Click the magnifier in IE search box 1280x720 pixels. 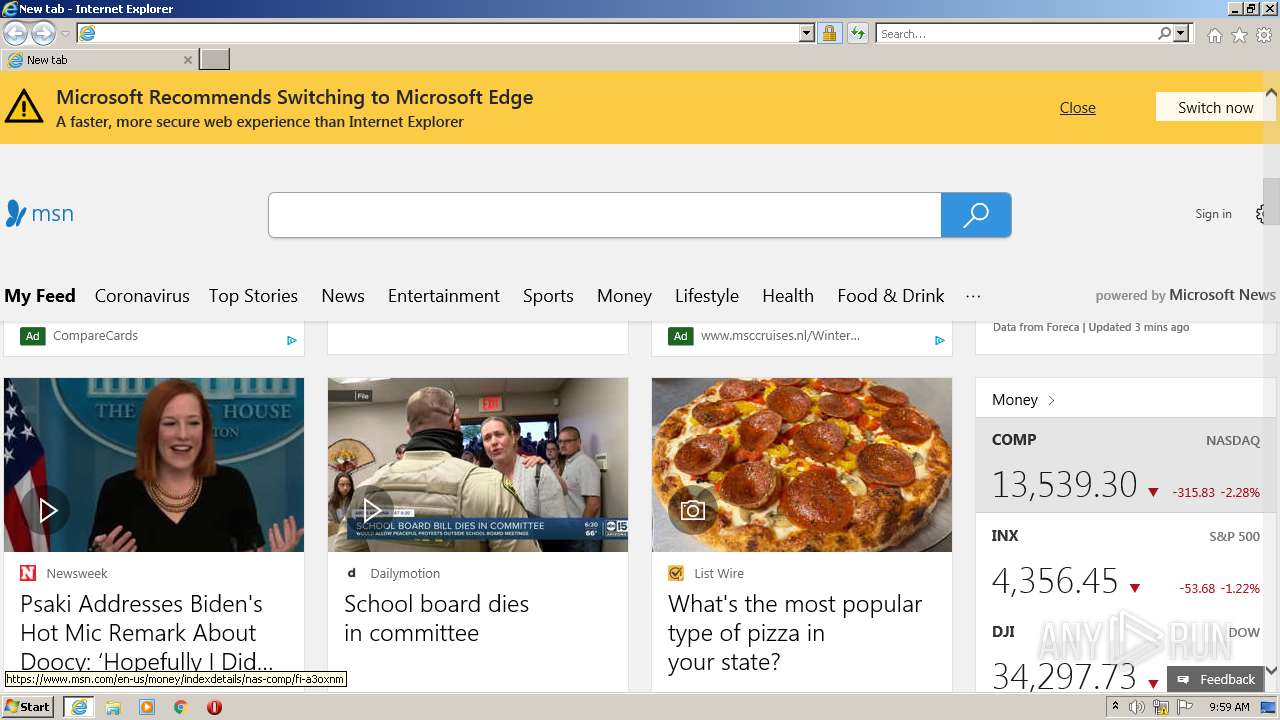pyautogui.click(x=1164, y=34)
